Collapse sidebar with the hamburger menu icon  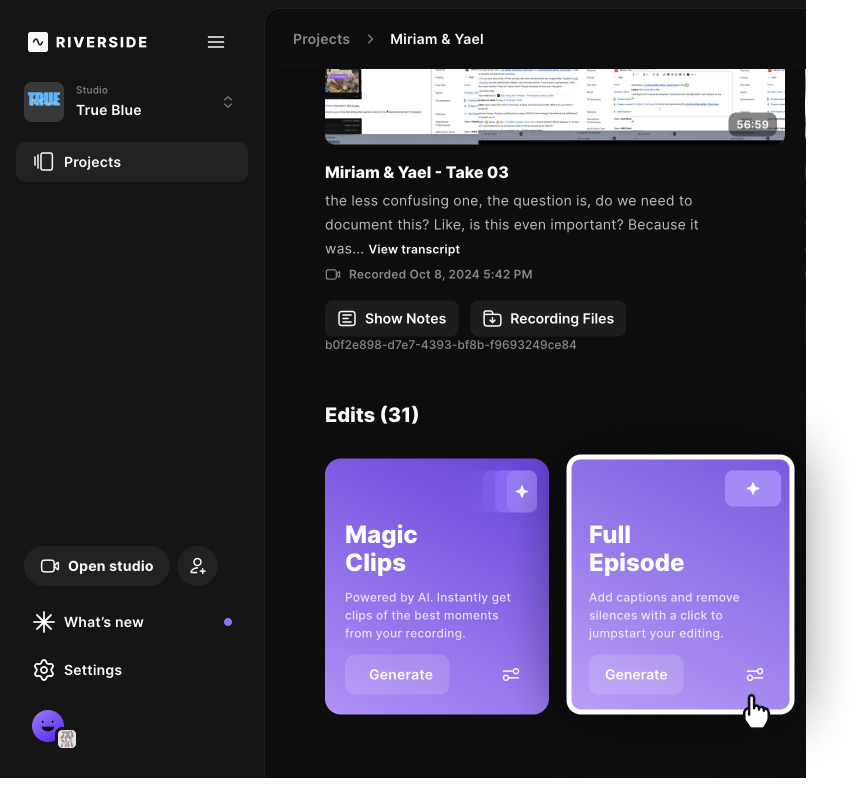tap(216, 42)
